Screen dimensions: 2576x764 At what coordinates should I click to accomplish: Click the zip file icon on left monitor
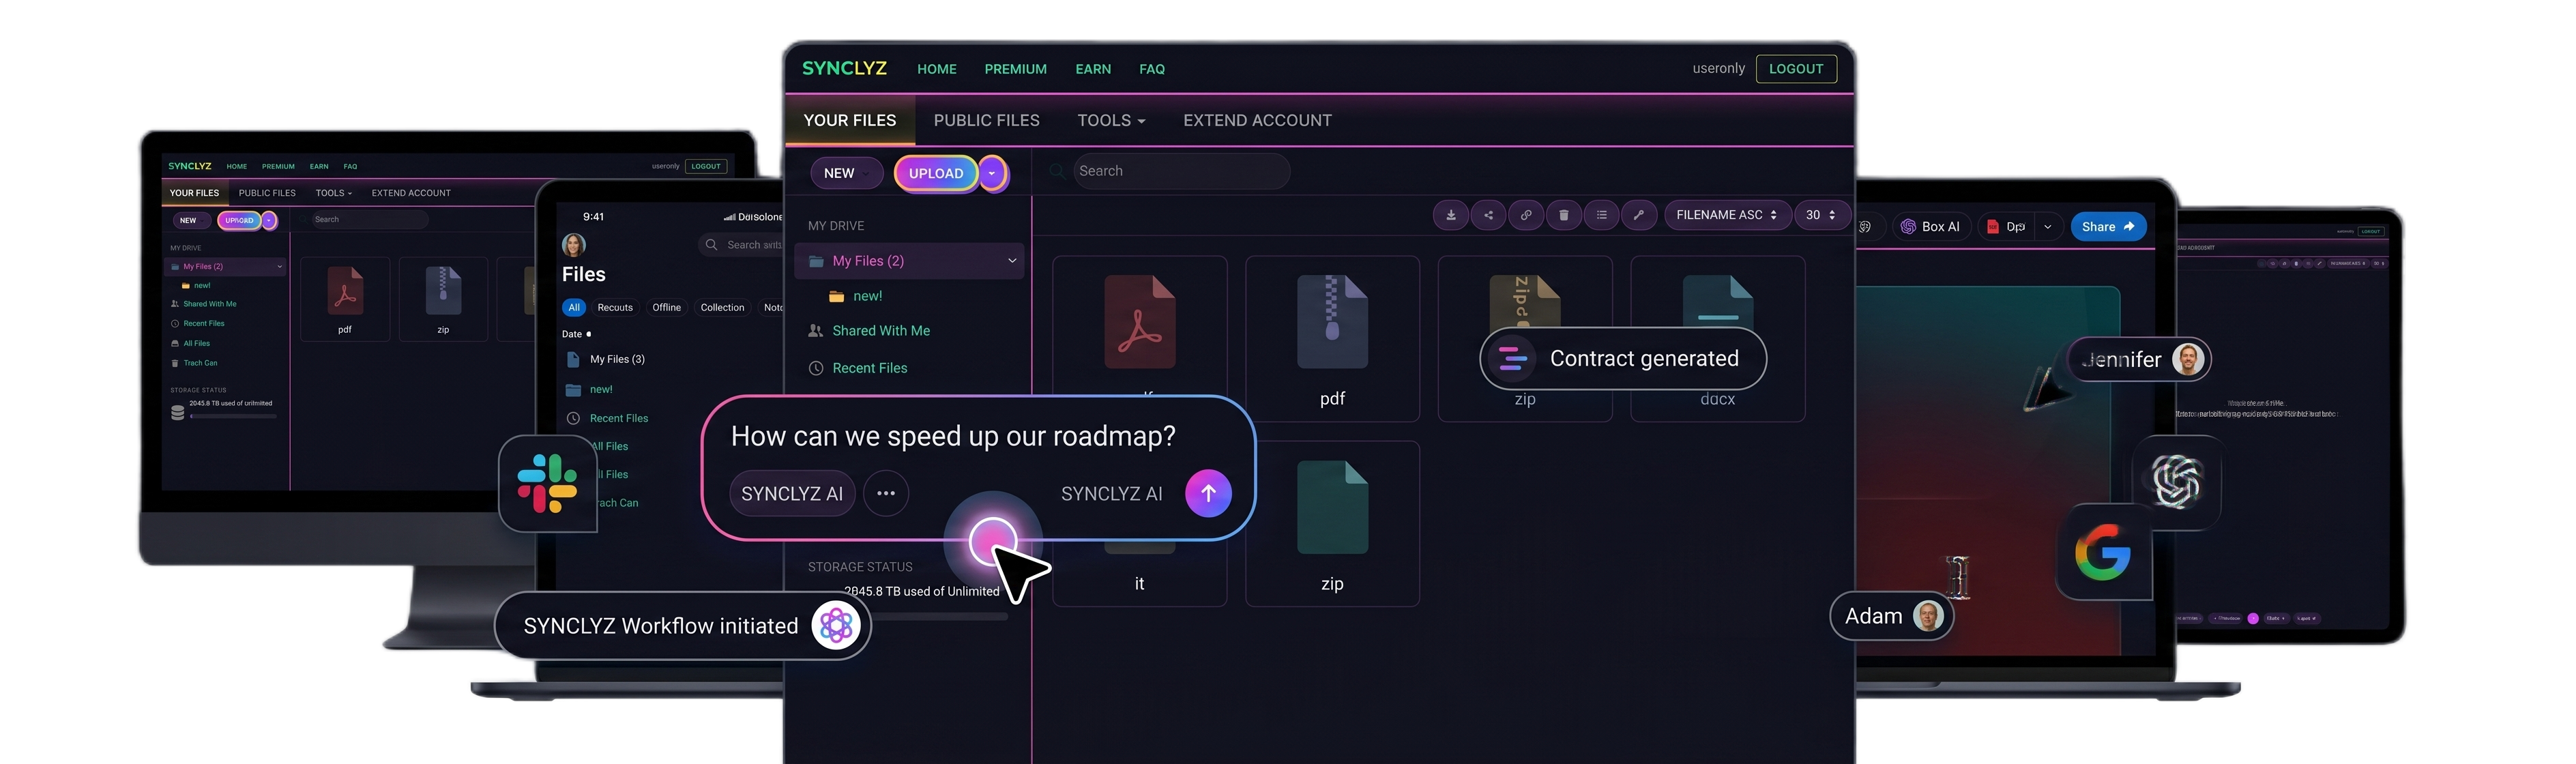tap(443, 290)
